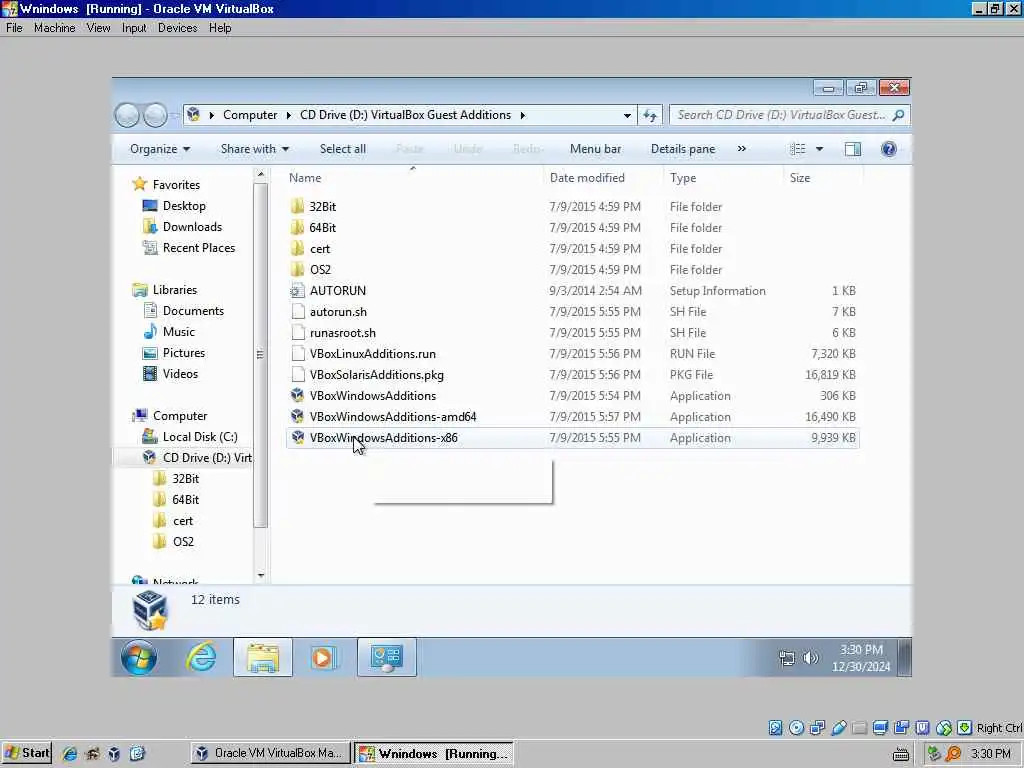Click Select all in the toolbar
Image resolution: width=1024 pixels, height=768 pixels.
pos(342,149)
